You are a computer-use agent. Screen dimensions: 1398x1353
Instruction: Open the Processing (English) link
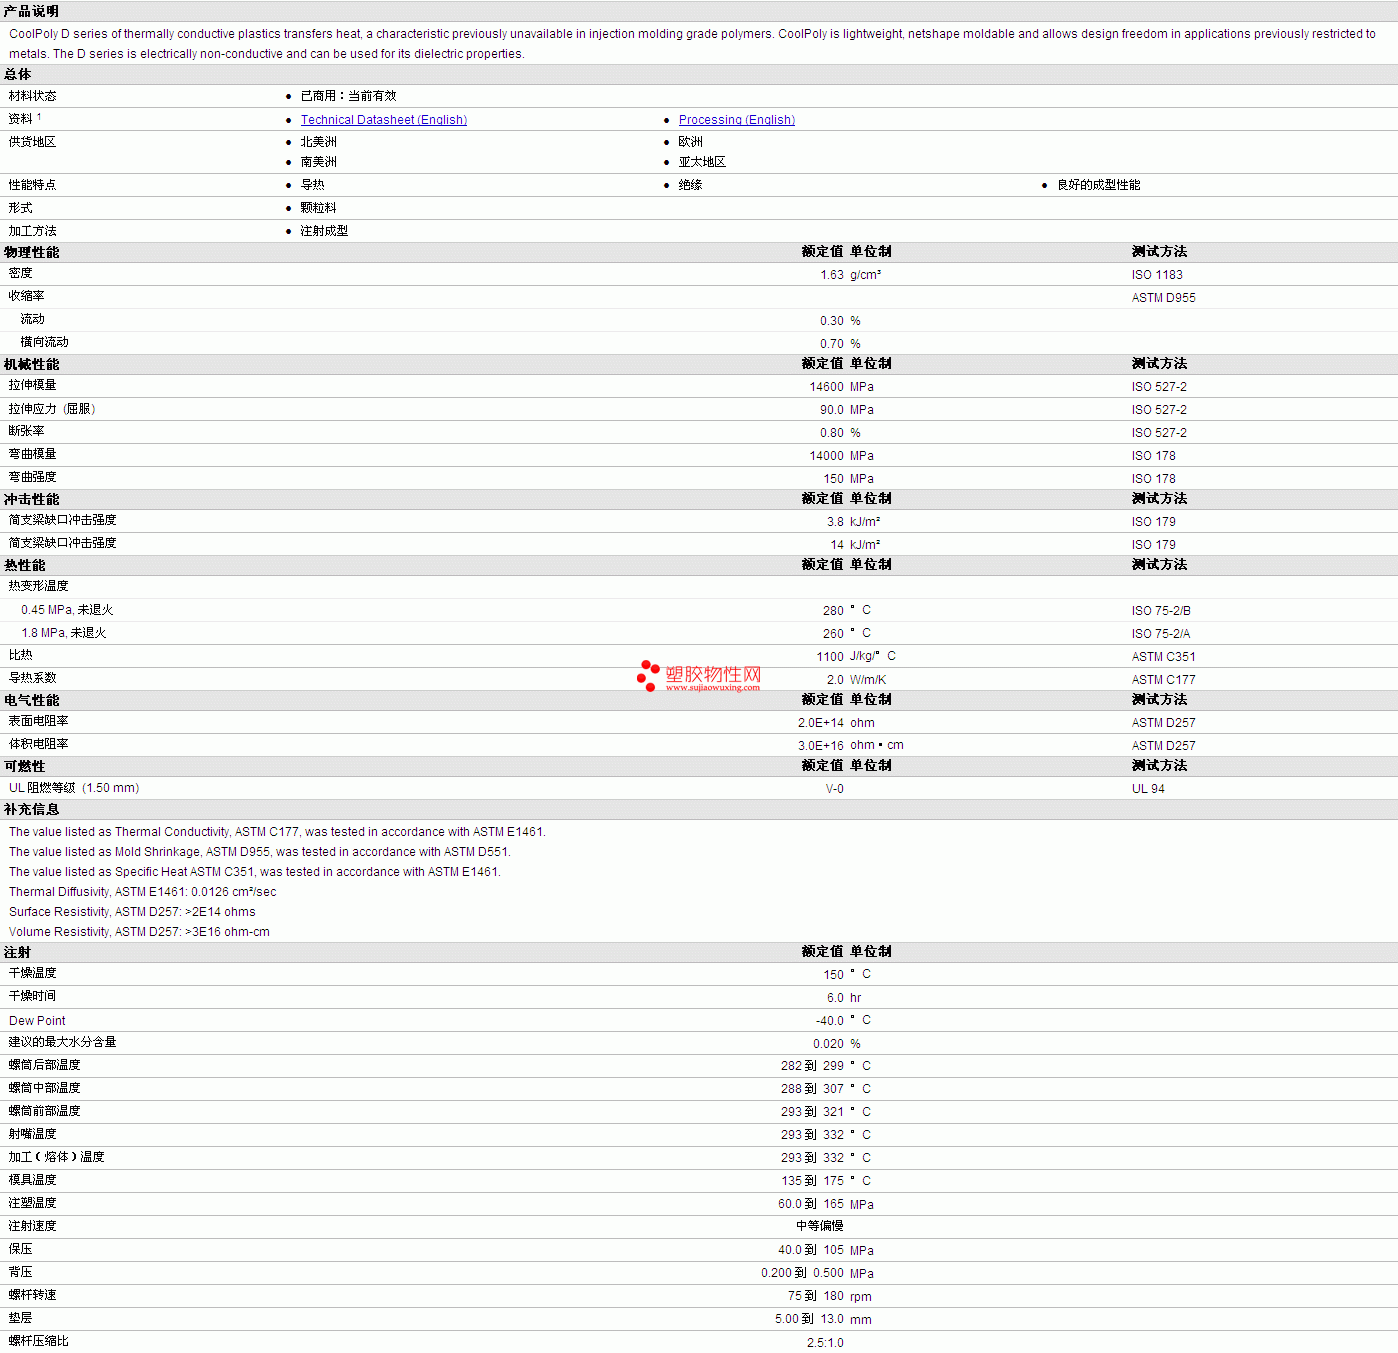click(737, 120)
